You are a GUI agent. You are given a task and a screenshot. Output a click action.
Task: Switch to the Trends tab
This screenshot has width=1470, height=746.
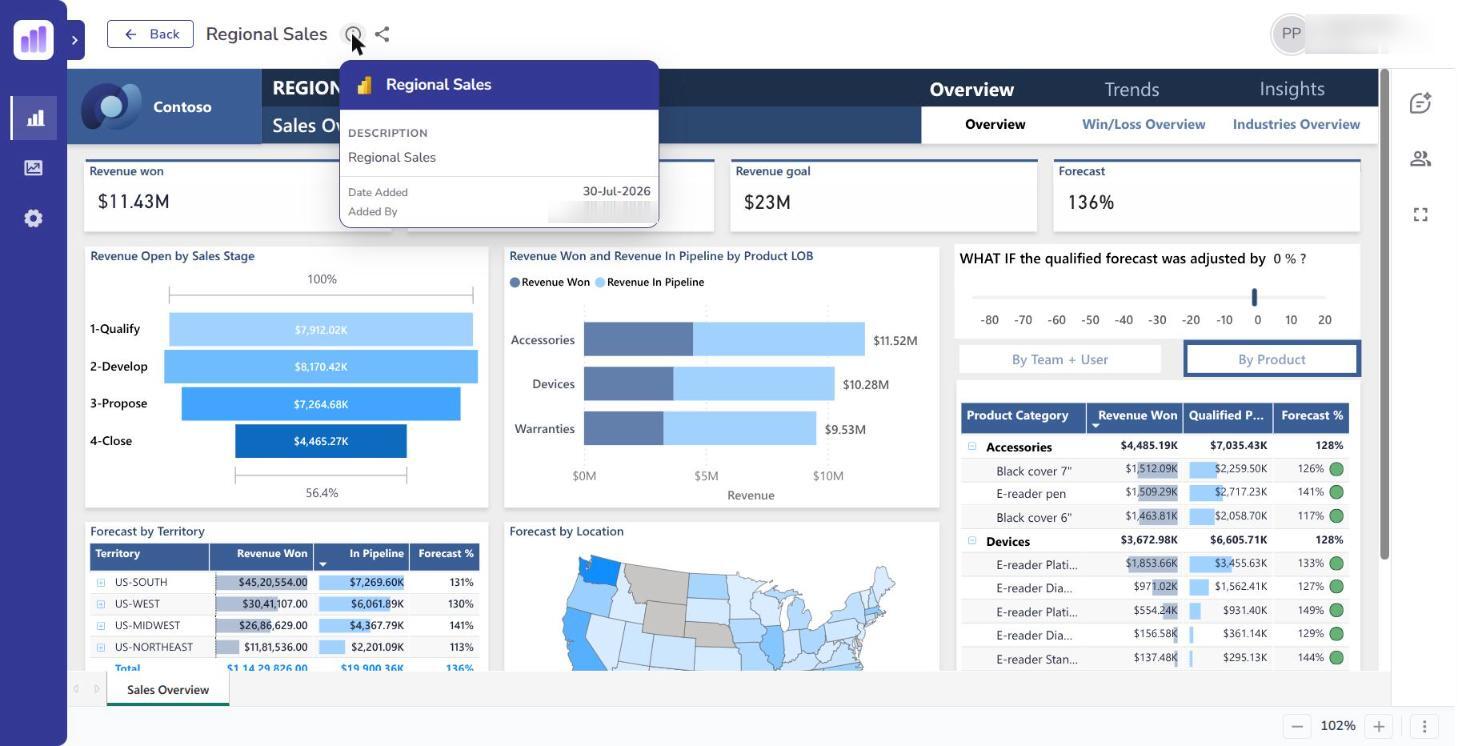(1131, 89)
